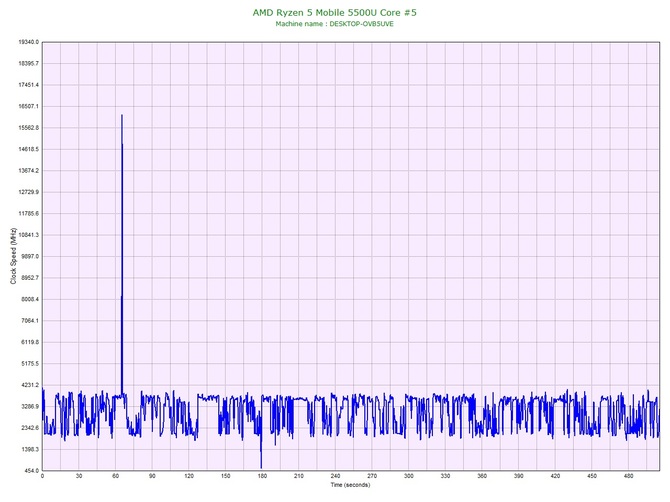This screenshot has width=670, height=502.
Task: Click the 210 tick on time axis
Action: 299,476
